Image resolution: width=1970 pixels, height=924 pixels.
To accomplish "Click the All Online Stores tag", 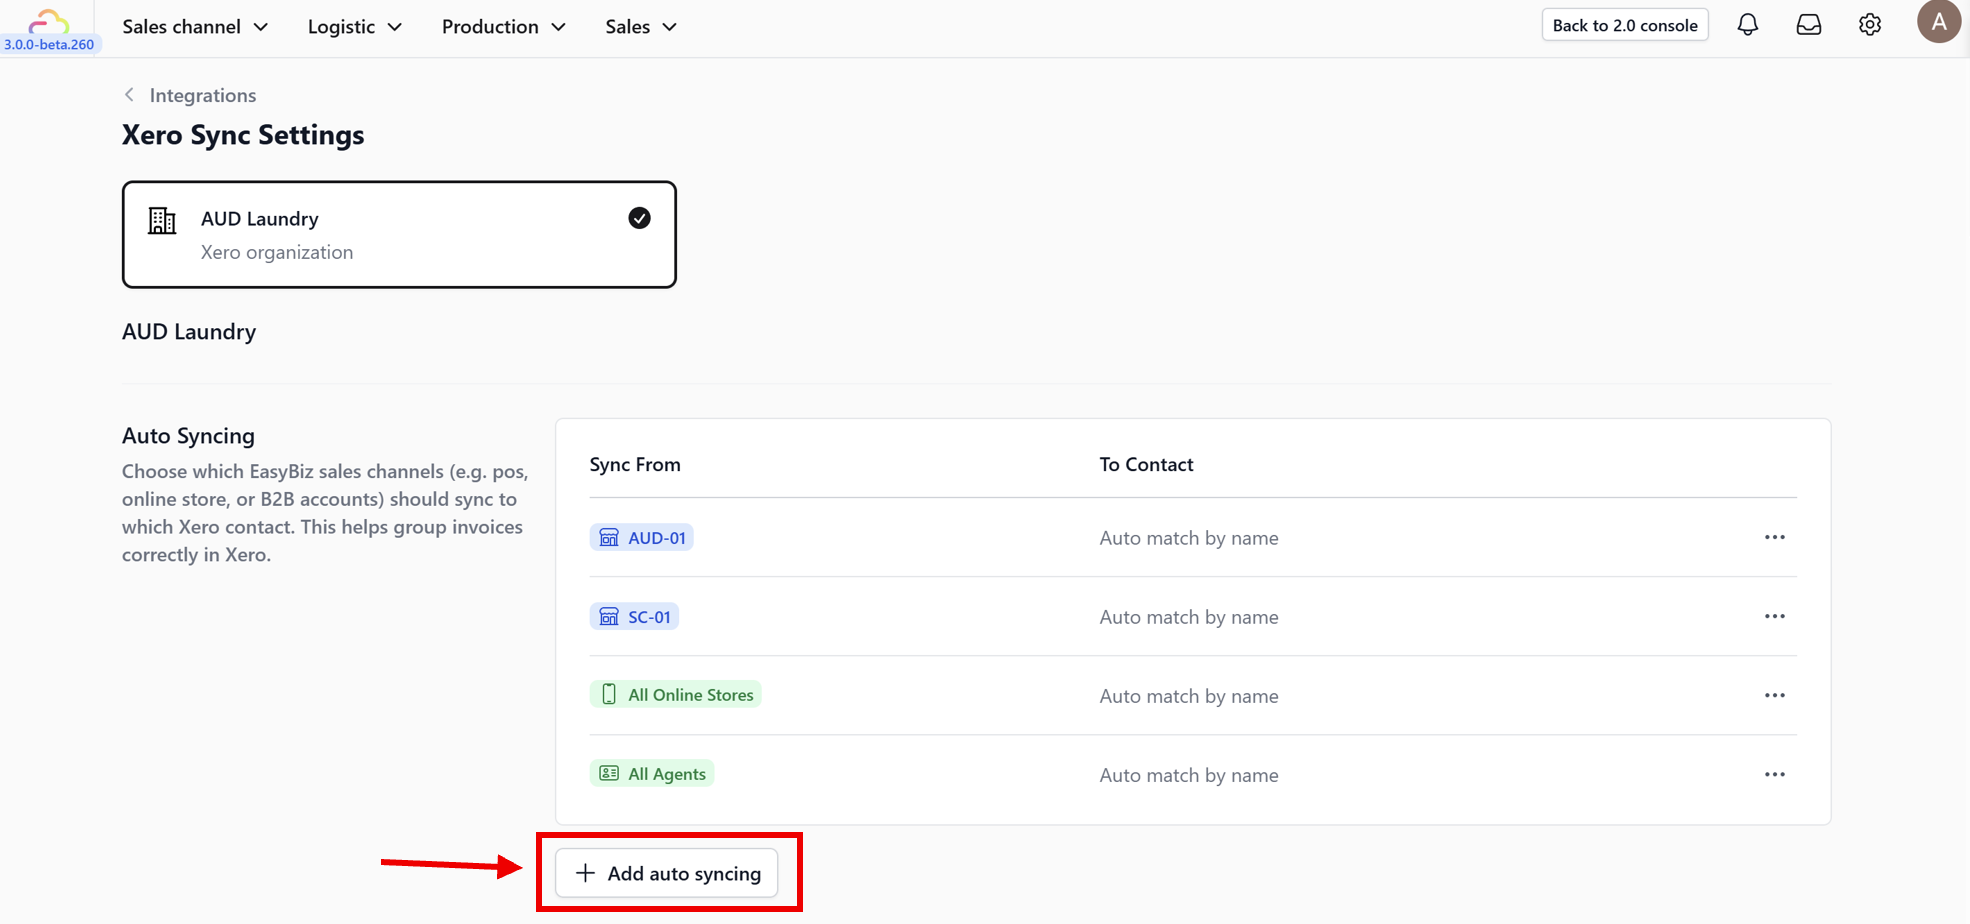I will pos(676,694).
